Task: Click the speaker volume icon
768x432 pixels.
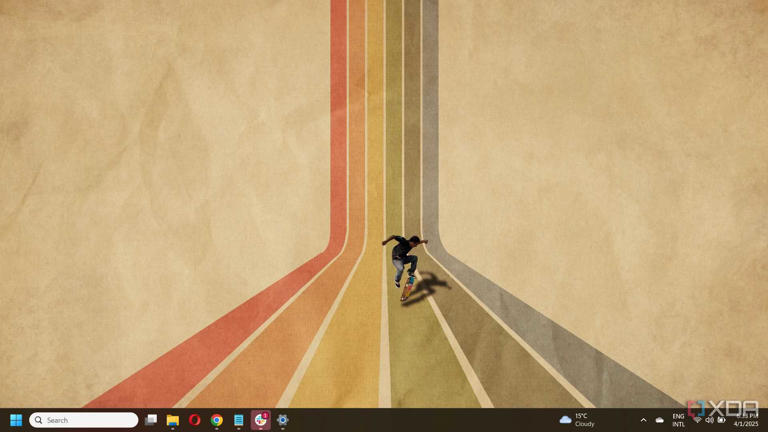Action: (x=709, y=420)
